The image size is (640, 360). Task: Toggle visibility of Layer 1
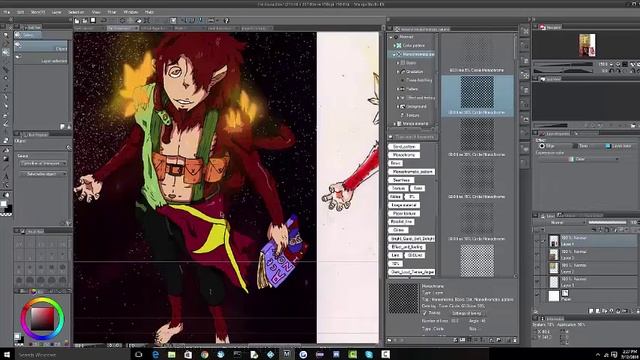pyautogui.click(x=538, y=282)
